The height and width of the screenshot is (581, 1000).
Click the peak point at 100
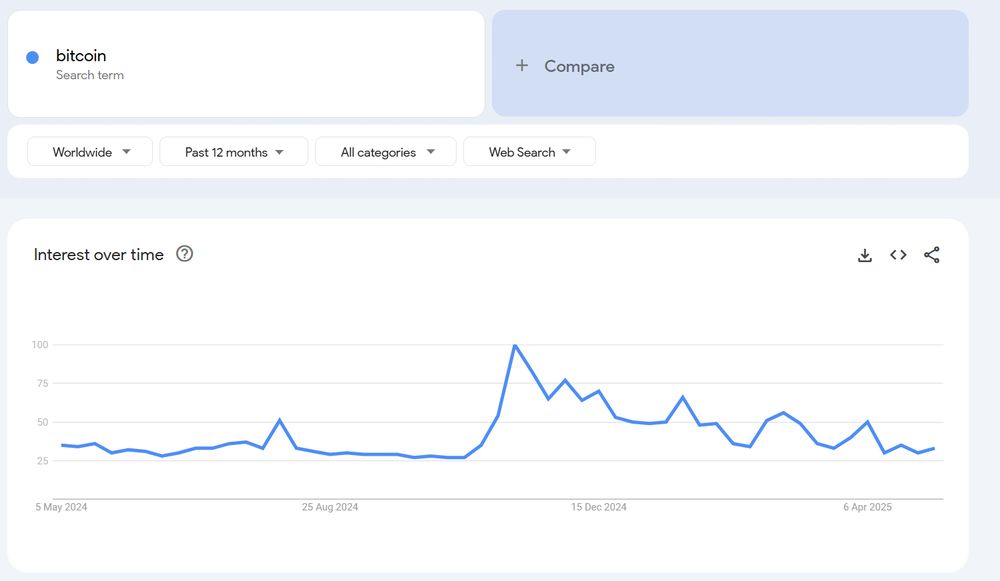[x=515, y=345]
